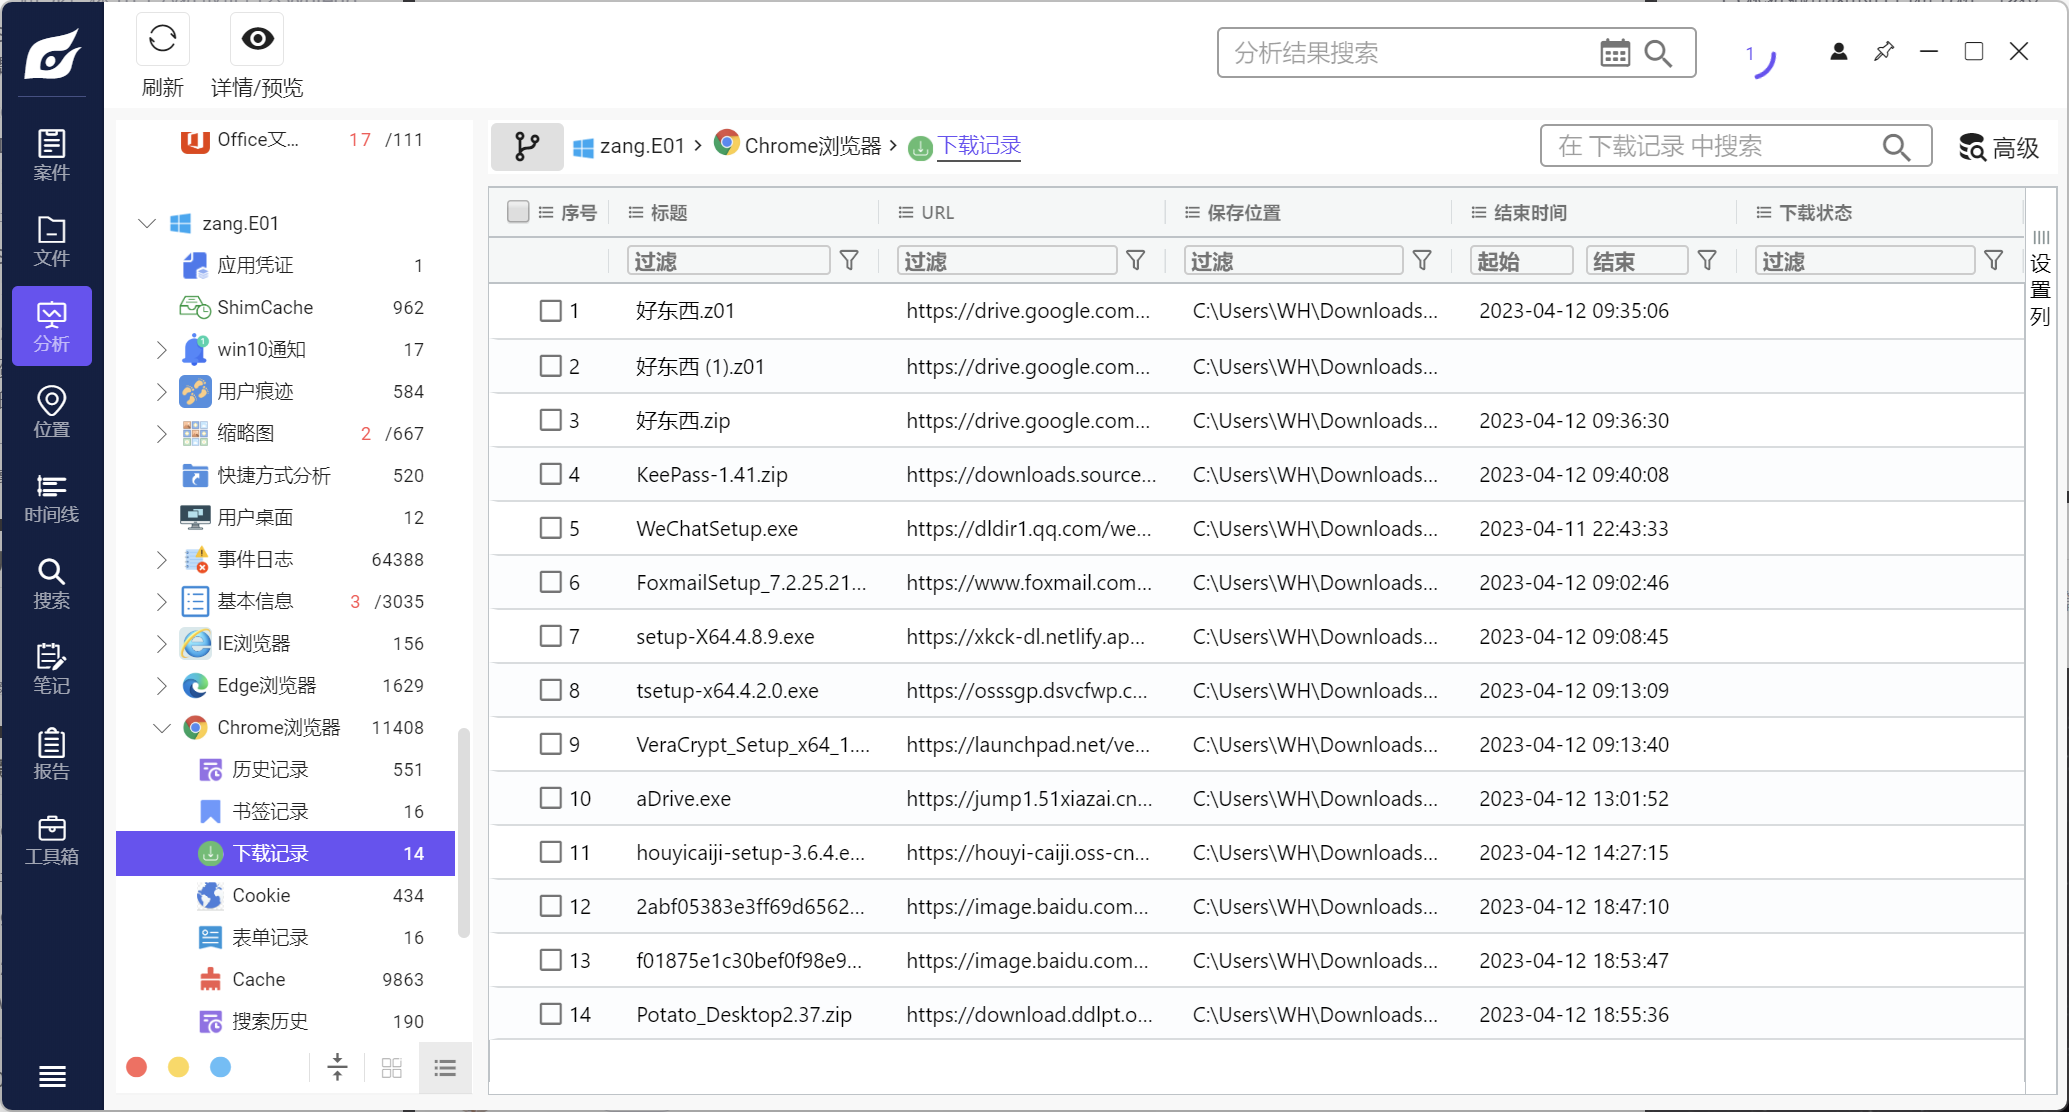Open the 案件 sidebar section
Viewport: 2069px width, 1112px height.
(52, 155)
